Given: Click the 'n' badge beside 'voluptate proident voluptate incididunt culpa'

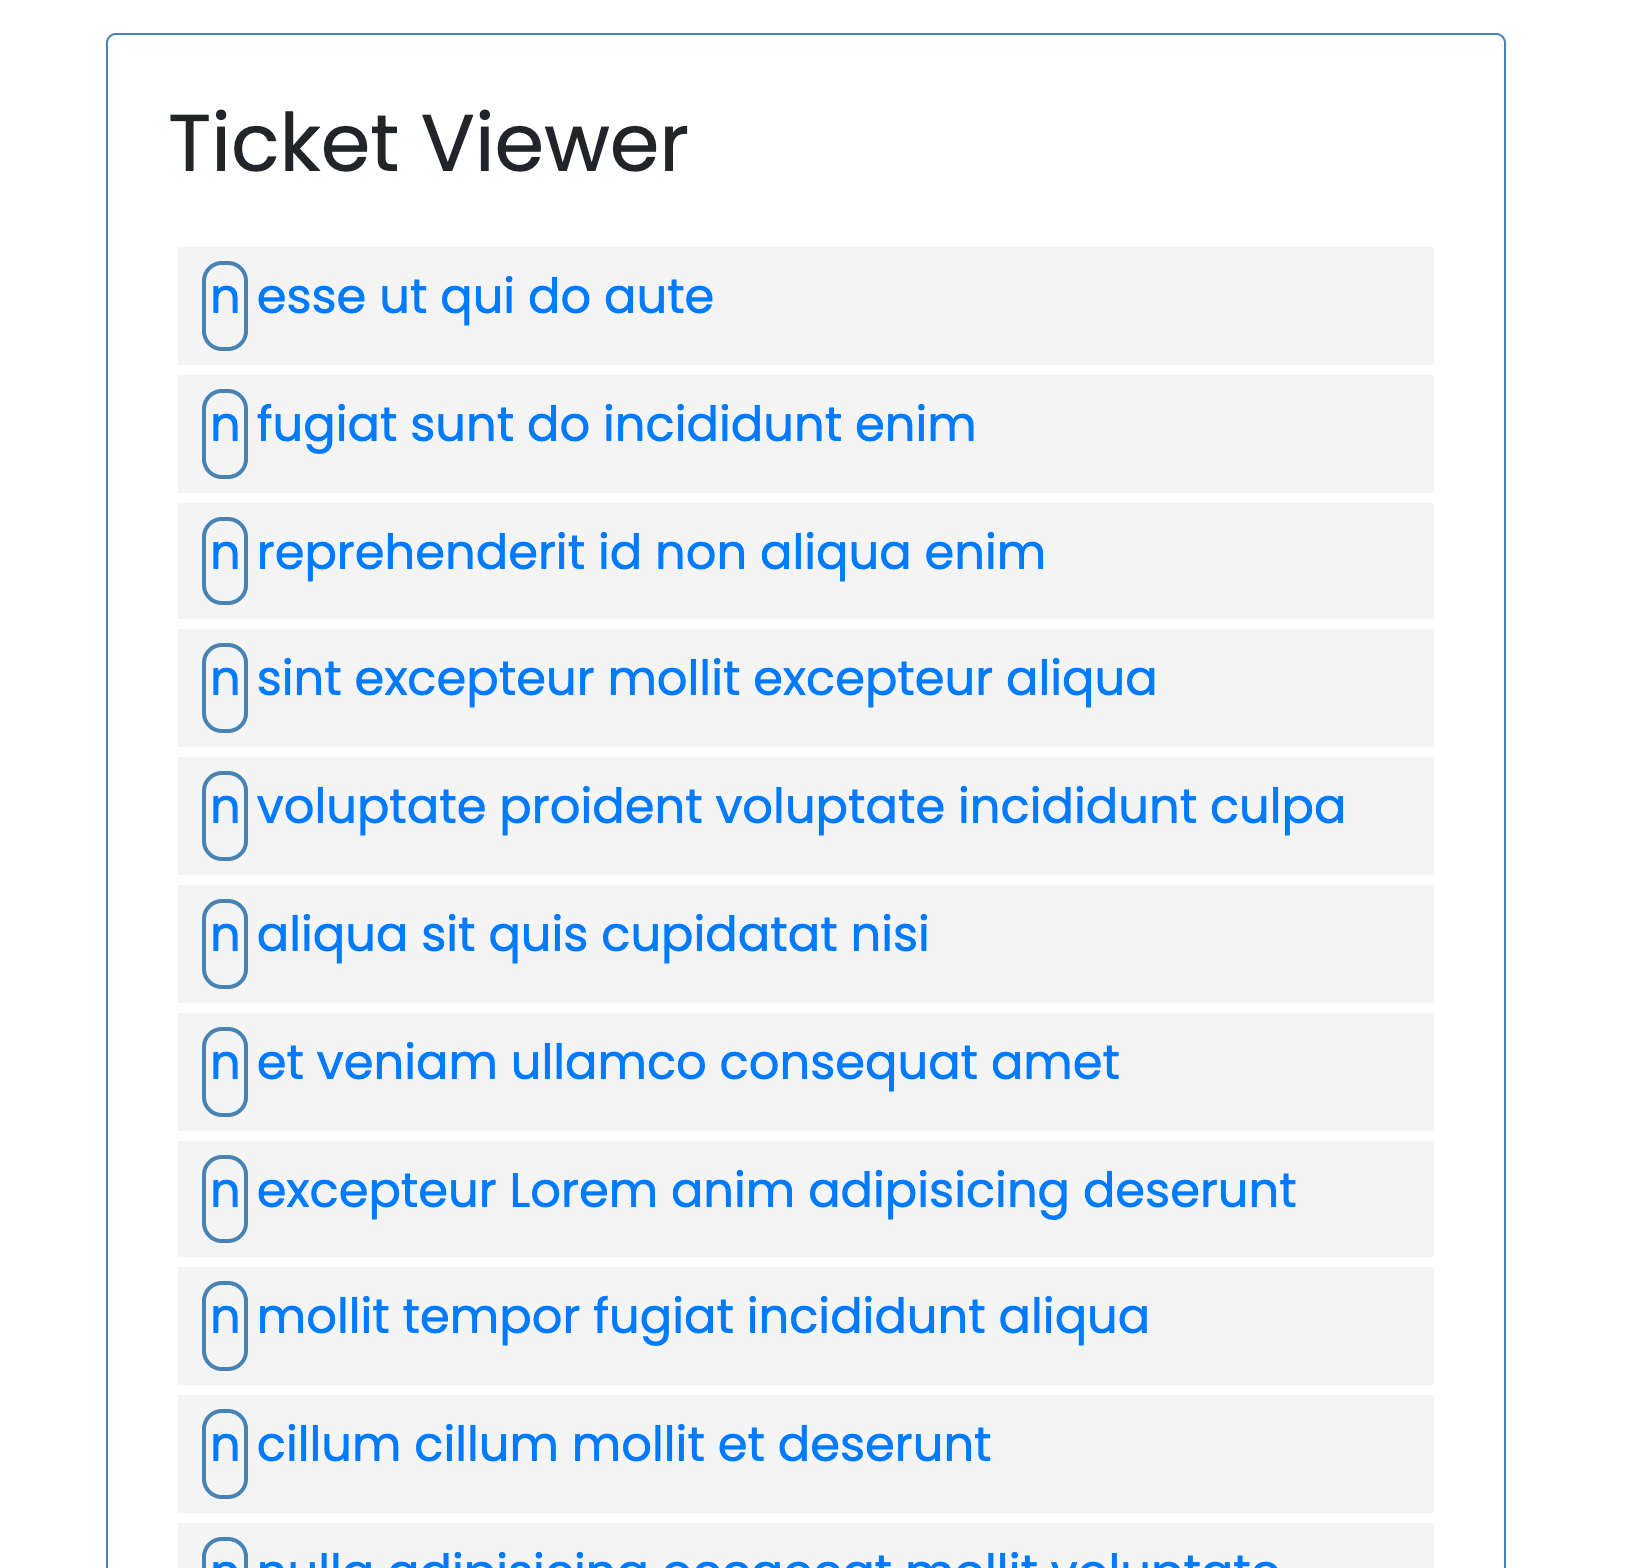Looking at the screenshot, I should (x=225, y=817).
